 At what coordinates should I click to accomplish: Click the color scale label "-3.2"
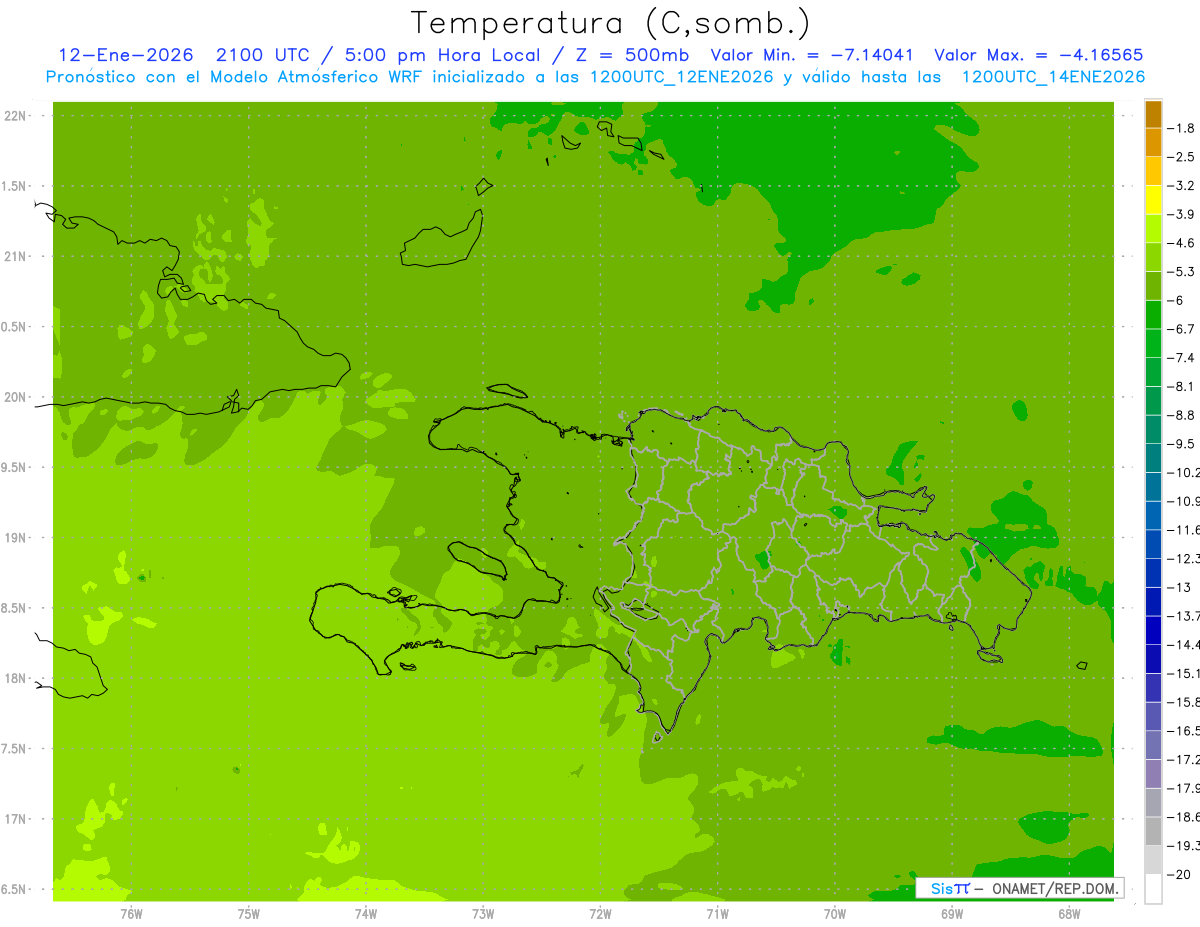1183,185
